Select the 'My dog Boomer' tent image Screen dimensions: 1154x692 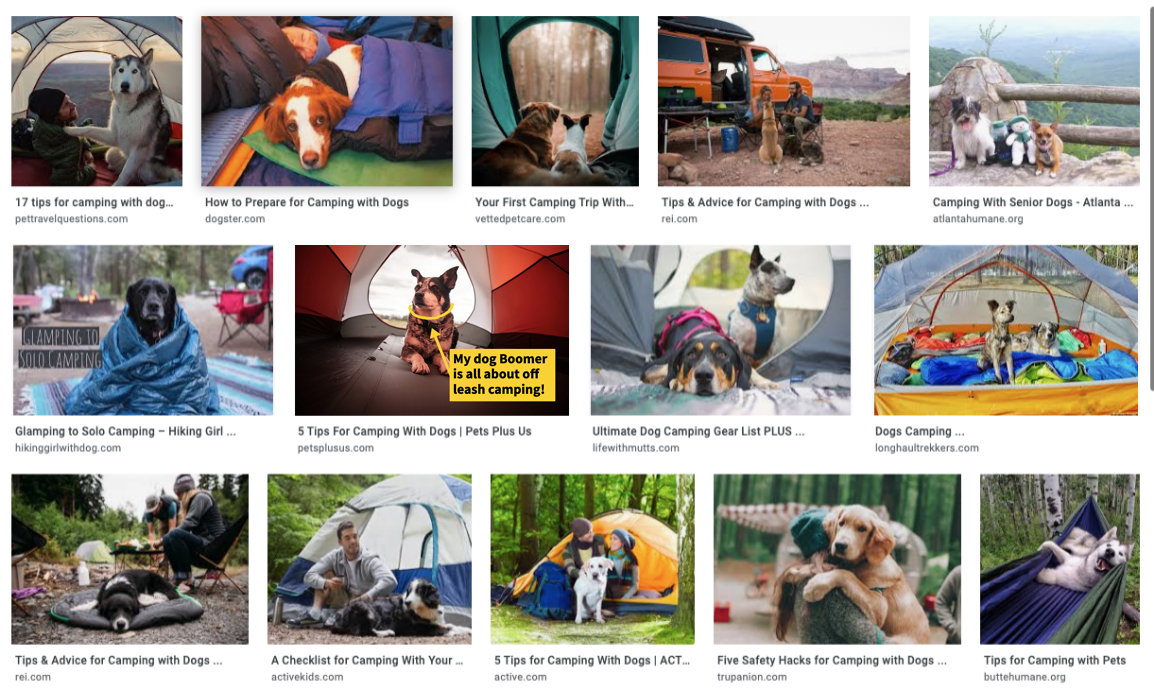point(432,331)
